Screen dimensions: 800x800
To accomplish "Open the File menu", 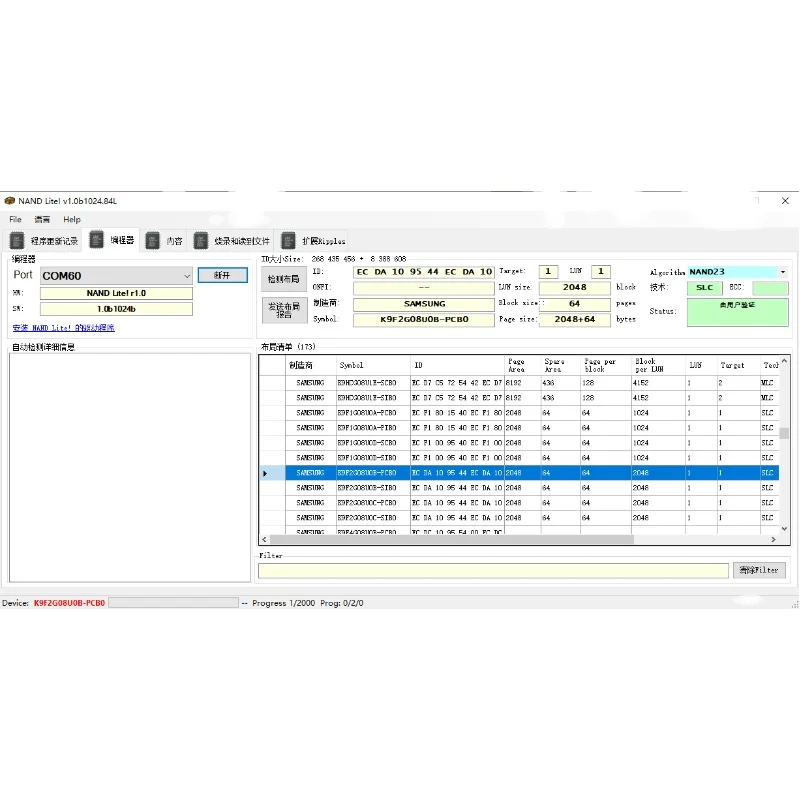I will coord(15,219).
